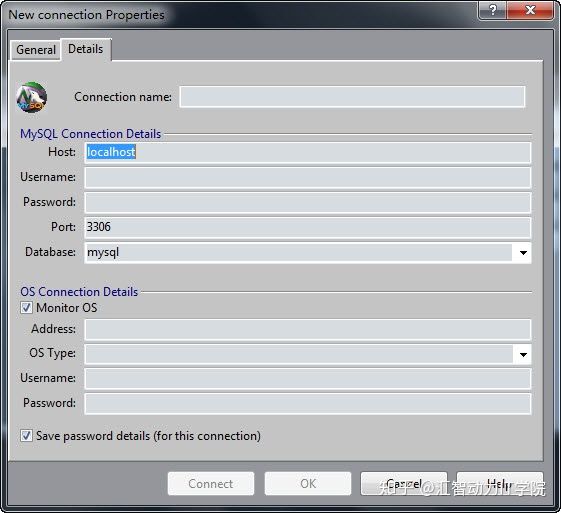Viewport: 561px width, 513px height.
Task: Switch to the General tab
Action: [x=35, y=50]
